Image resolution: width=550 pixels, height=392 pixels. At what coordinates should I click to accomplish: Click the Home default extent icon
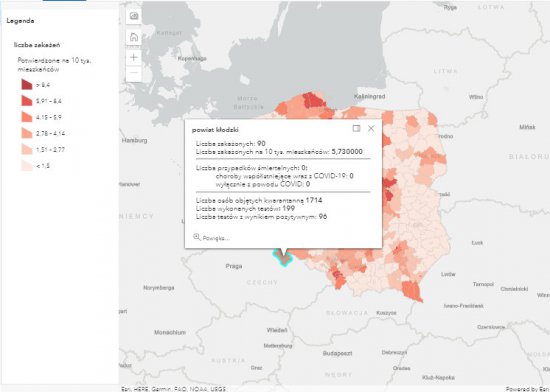134,37
